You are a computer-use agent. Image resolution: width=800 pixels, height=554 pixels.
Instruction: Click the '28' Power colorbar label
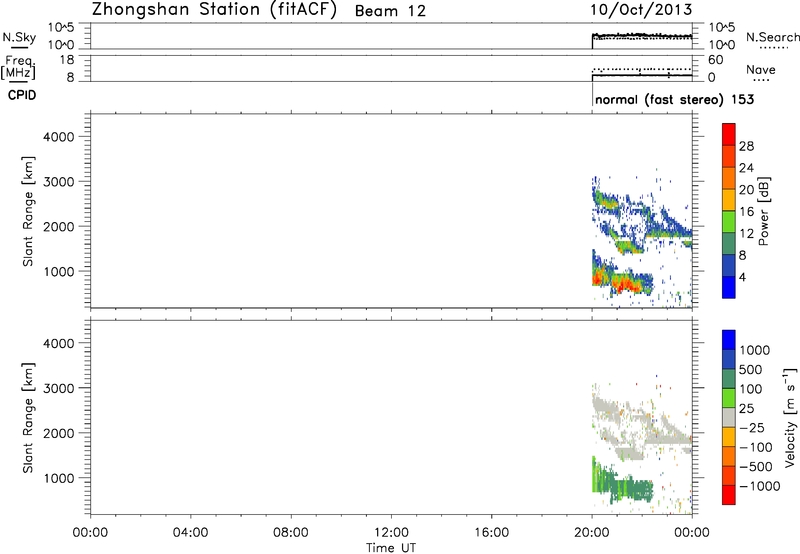[746, 146]
